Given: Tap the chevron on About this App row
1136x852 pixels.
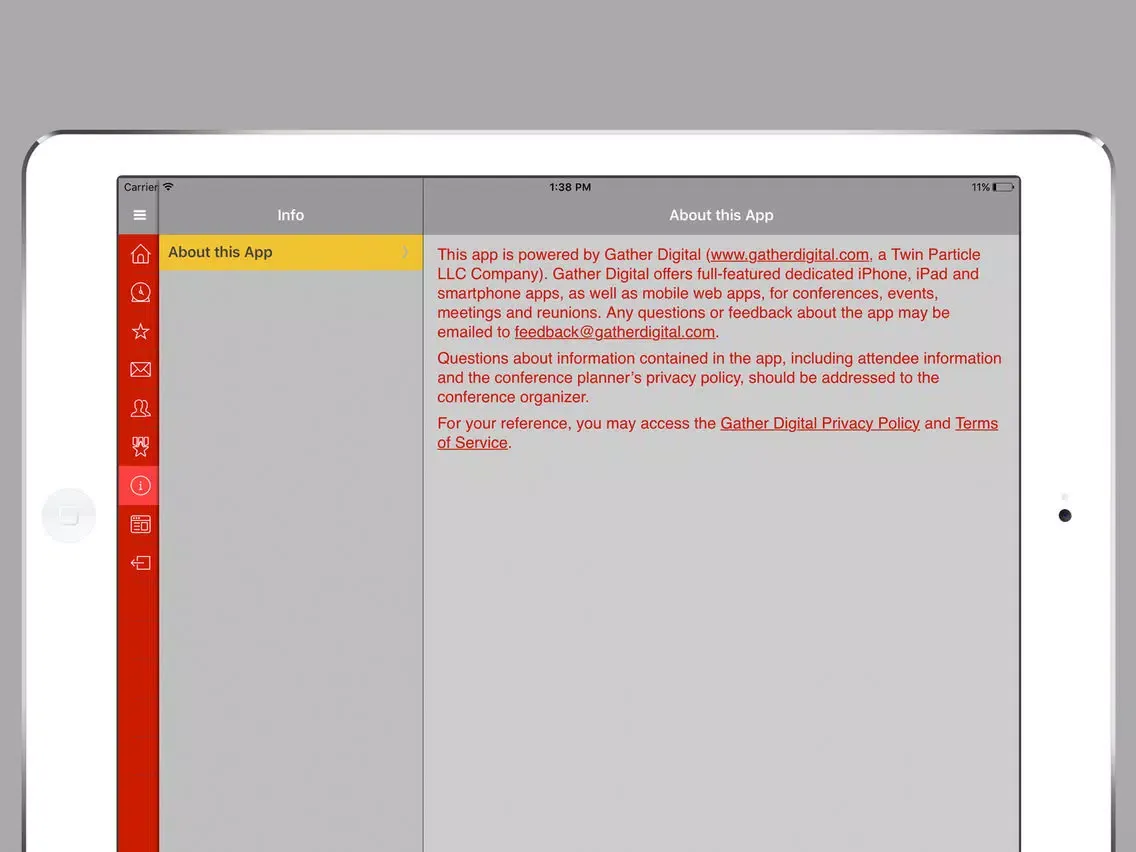Looking at the screenshot, I should tap(406, 252).
